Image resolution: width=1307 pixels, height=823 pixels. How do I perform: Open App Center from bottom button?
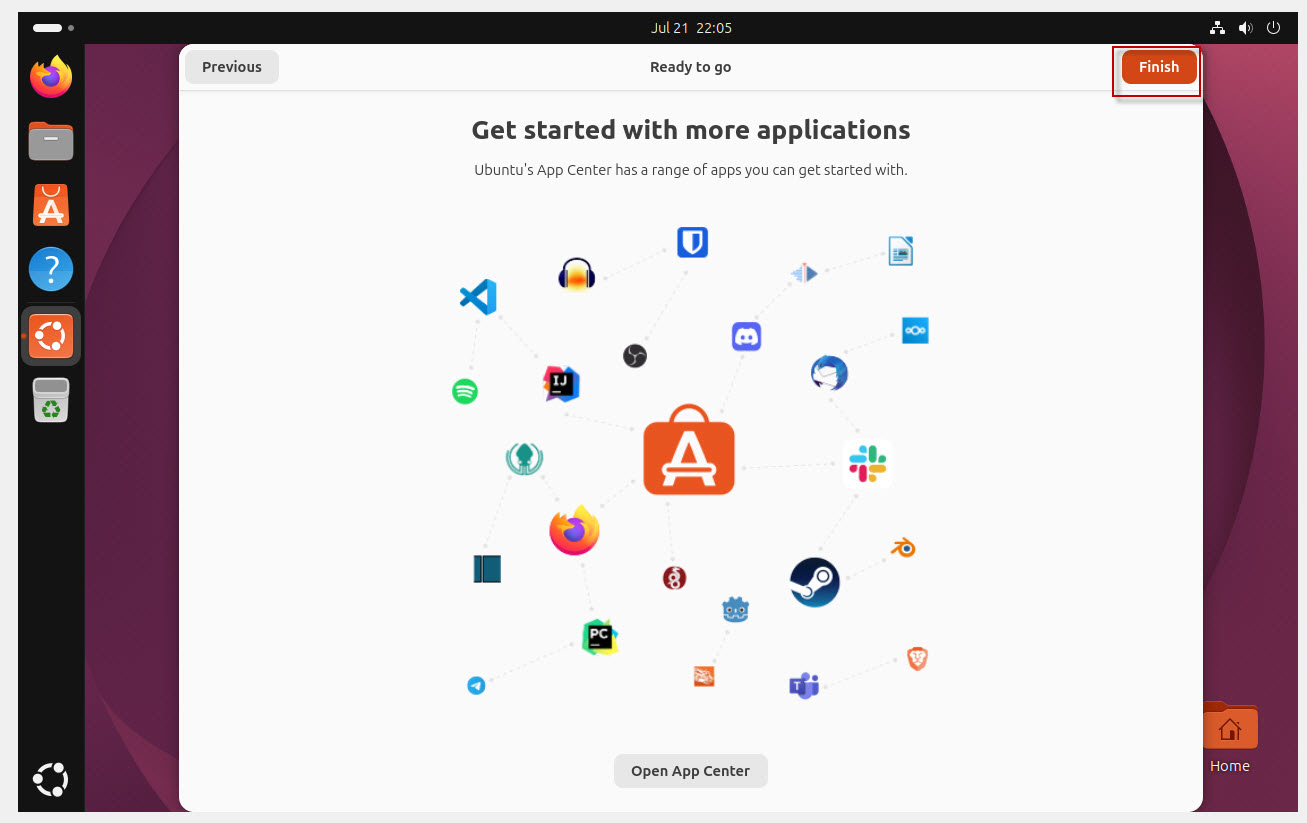pos(690,771)
